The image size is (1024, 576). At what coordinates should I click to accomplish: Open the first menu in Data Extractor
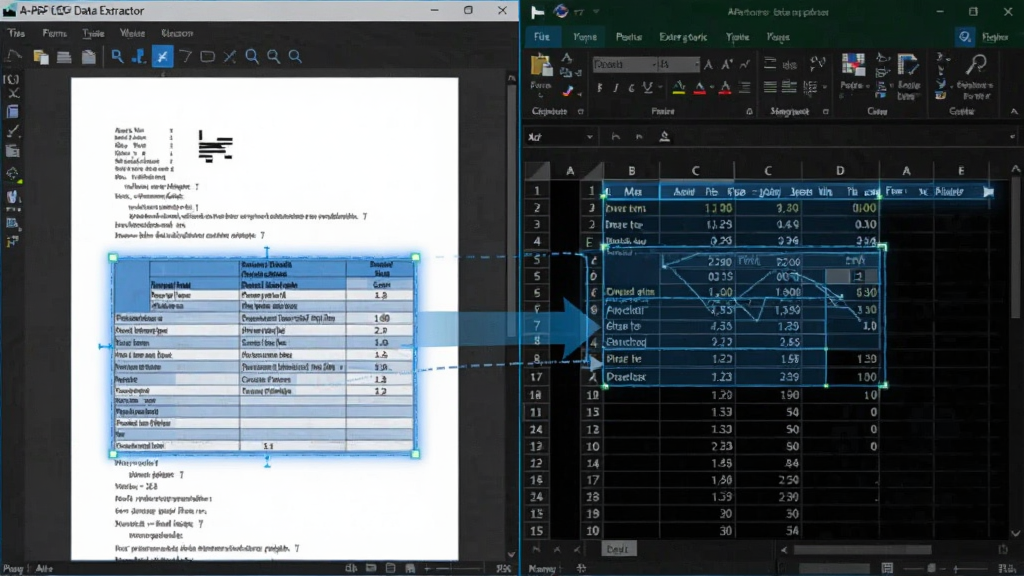[x=16, y=33]
